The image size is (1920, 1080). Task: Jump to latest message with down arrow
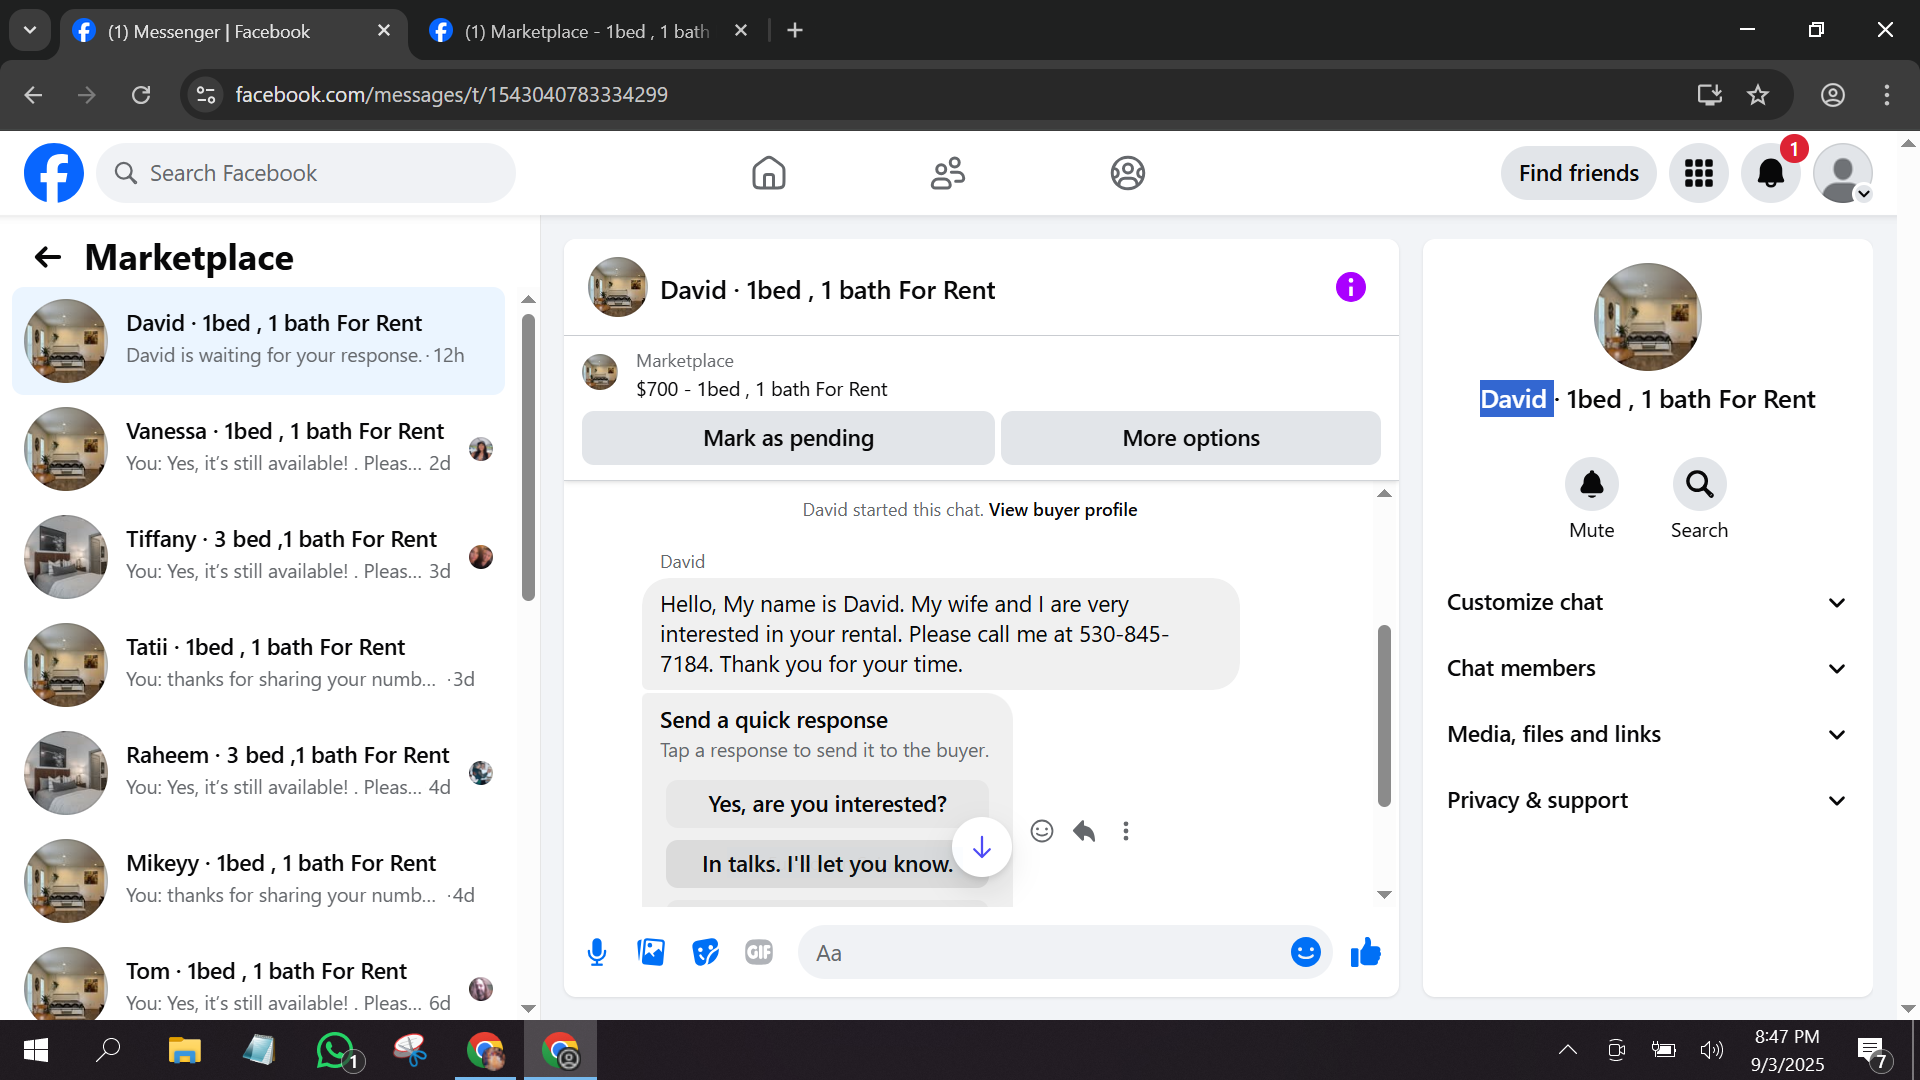982,847
